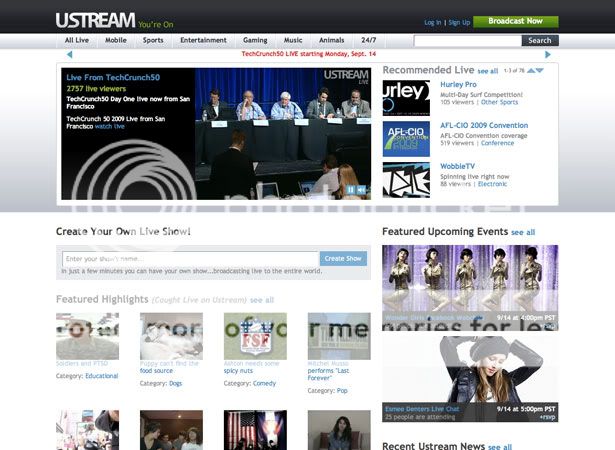Pause the TechCrunch50 live video
Screen dimensions: 615x450
click(350, 189)
